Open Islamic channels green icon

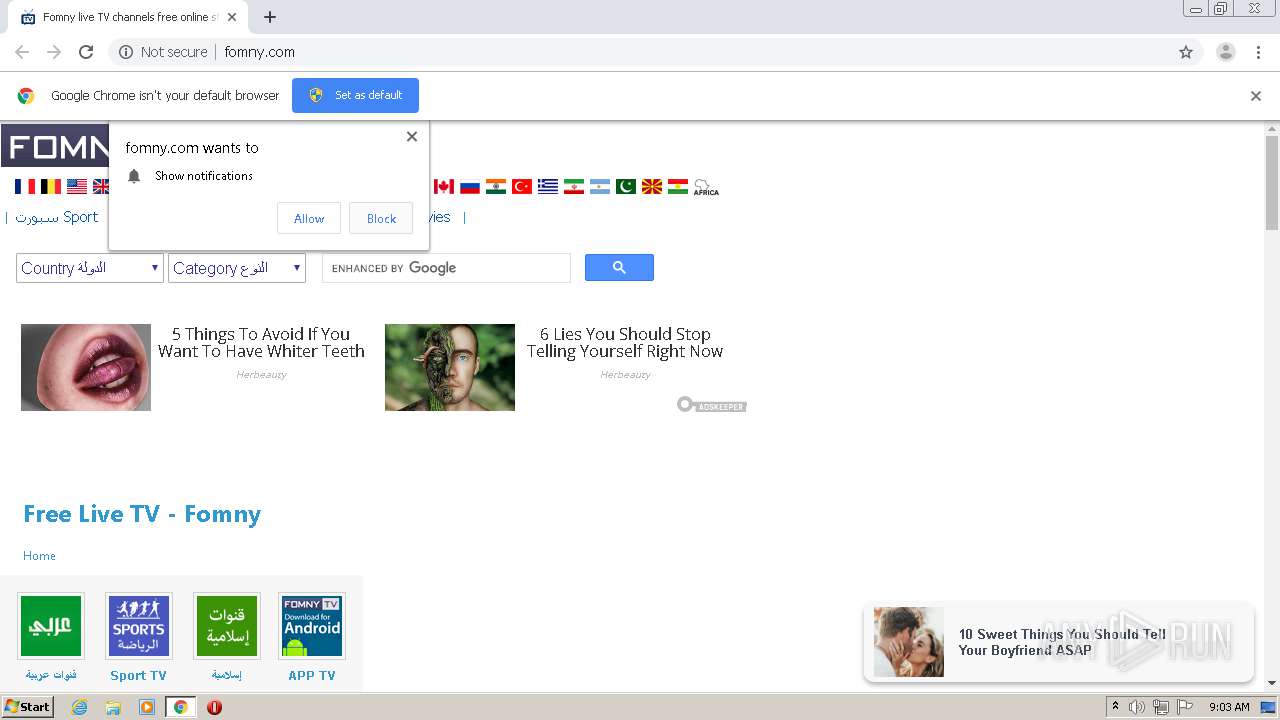(226, 626)
